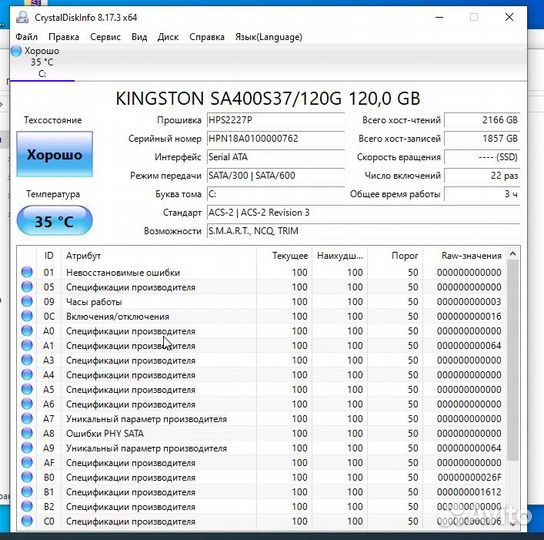Click raw value 00000000016 in Включения/отключения row
Viewport: 544px width, 540px height.
(x=469, y=316)
